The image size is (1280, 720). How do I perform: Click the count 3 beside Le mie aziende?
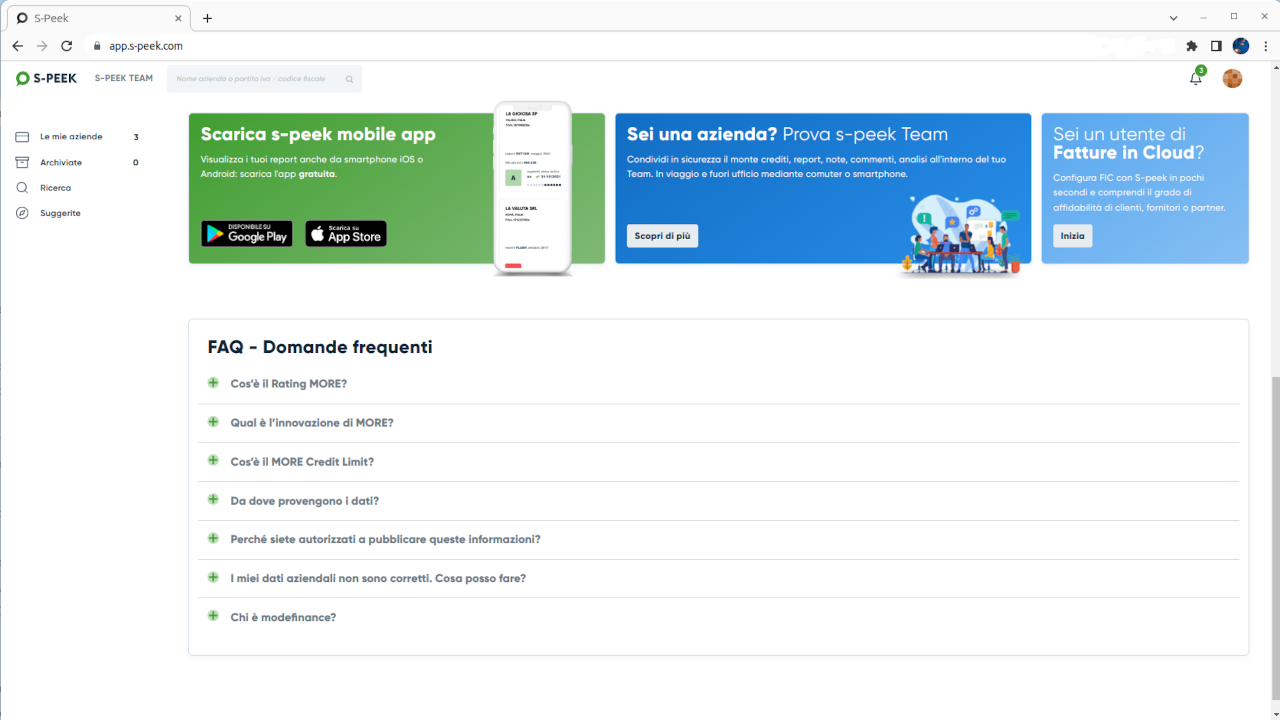(136, 137)
